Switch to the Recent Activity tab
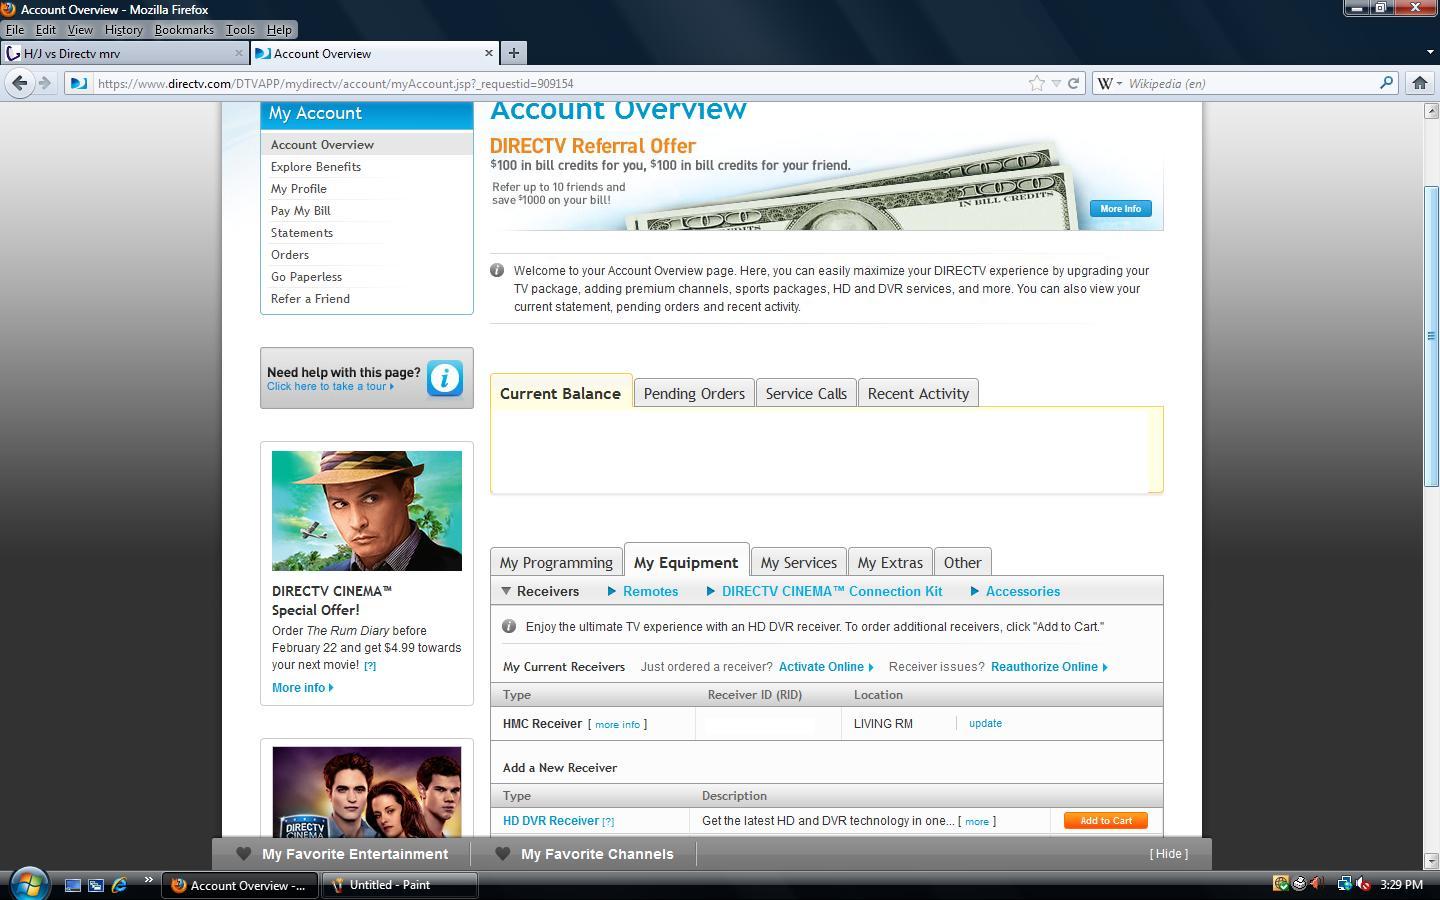The height and width of the screenshot is (900, 1440). [918, 393]
